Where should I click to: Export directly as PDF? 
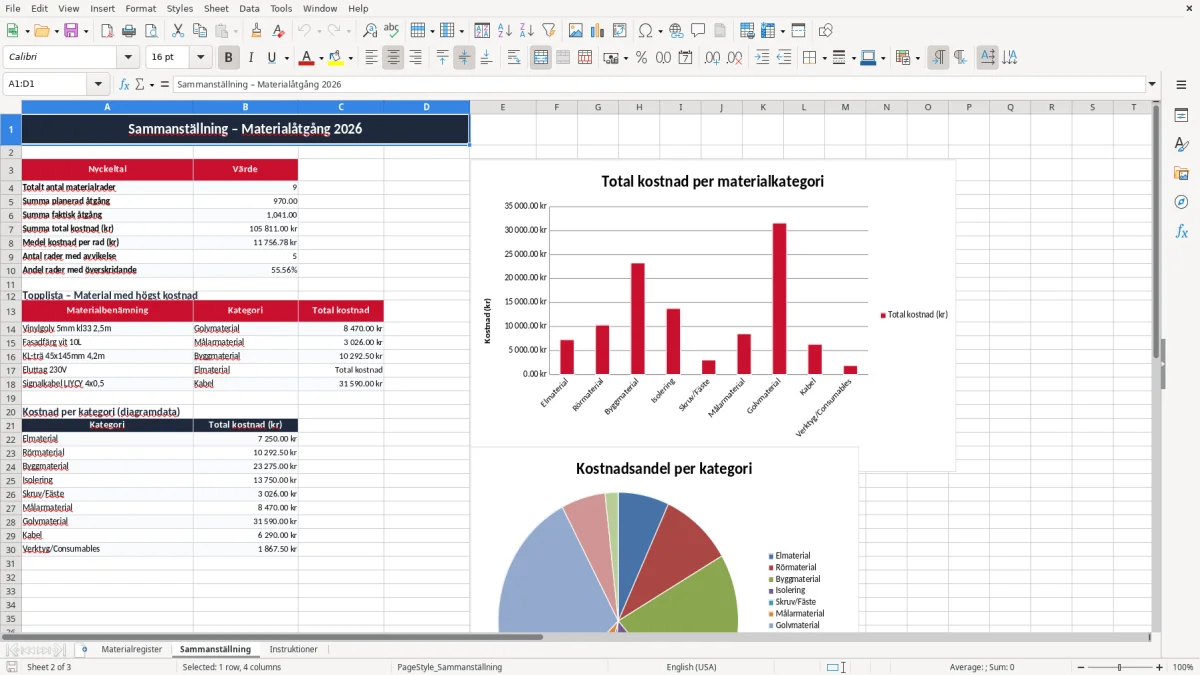point(107,31)
